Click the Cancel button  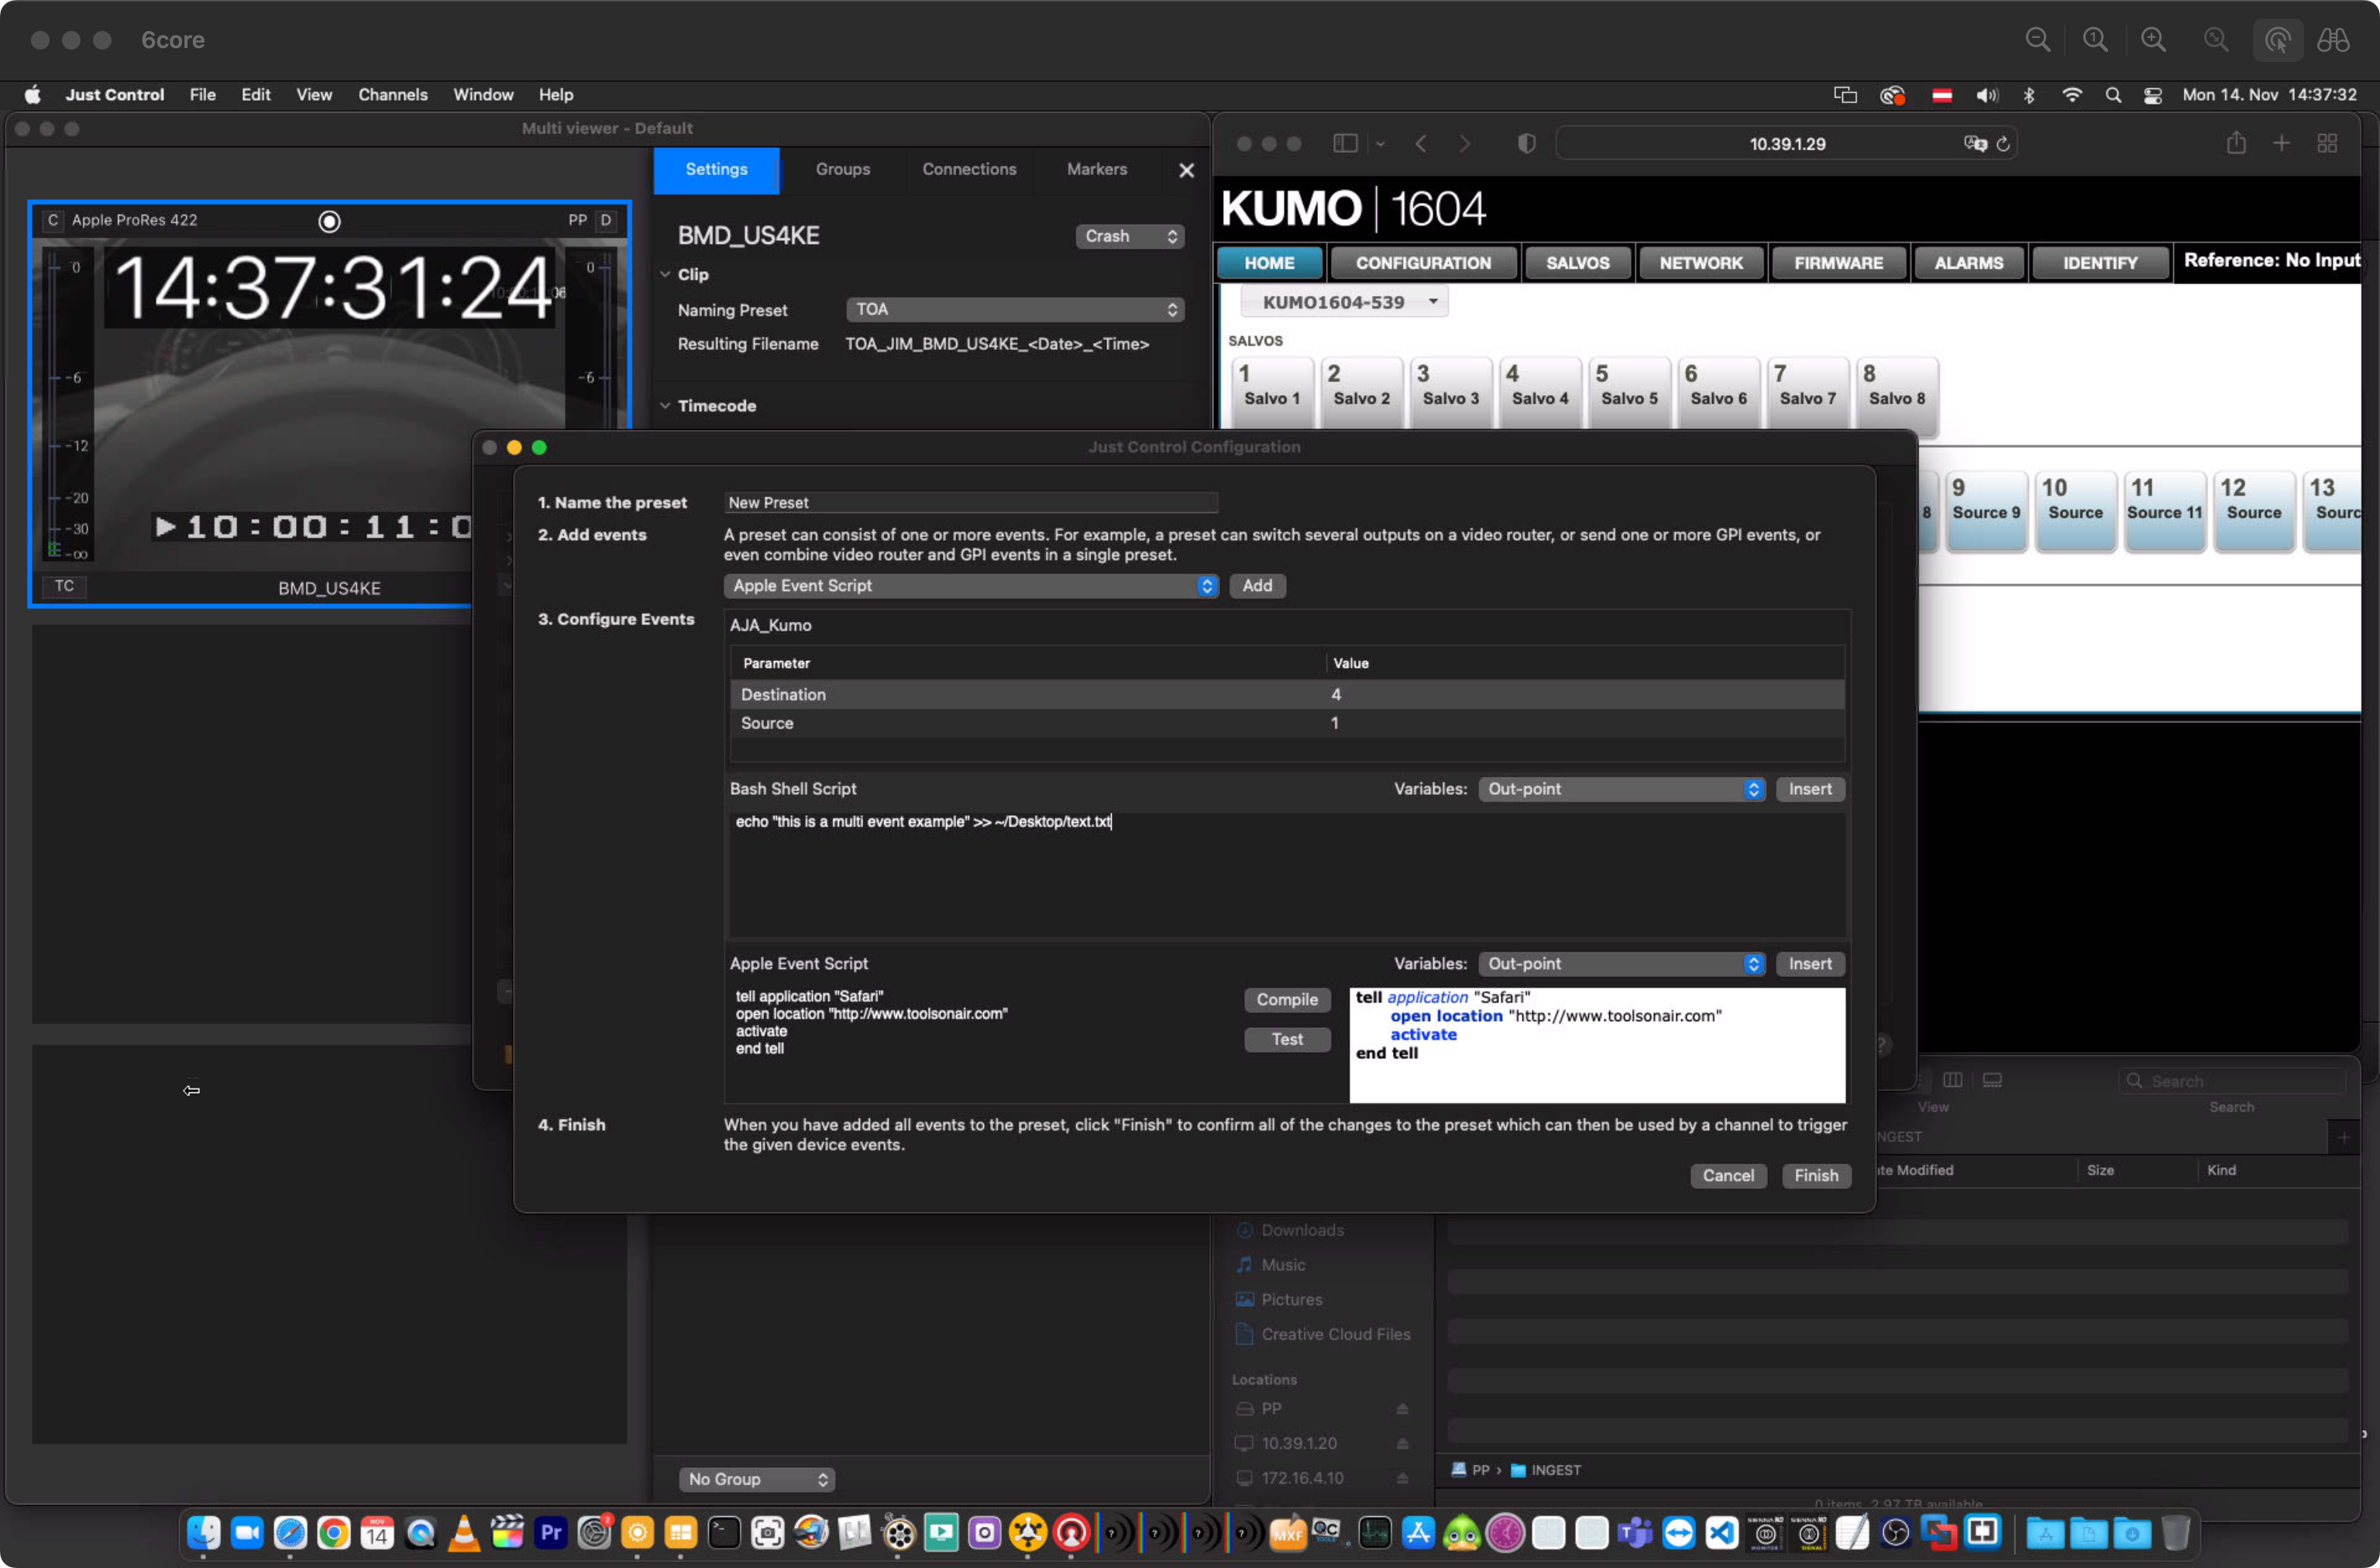point(1728,1176)
